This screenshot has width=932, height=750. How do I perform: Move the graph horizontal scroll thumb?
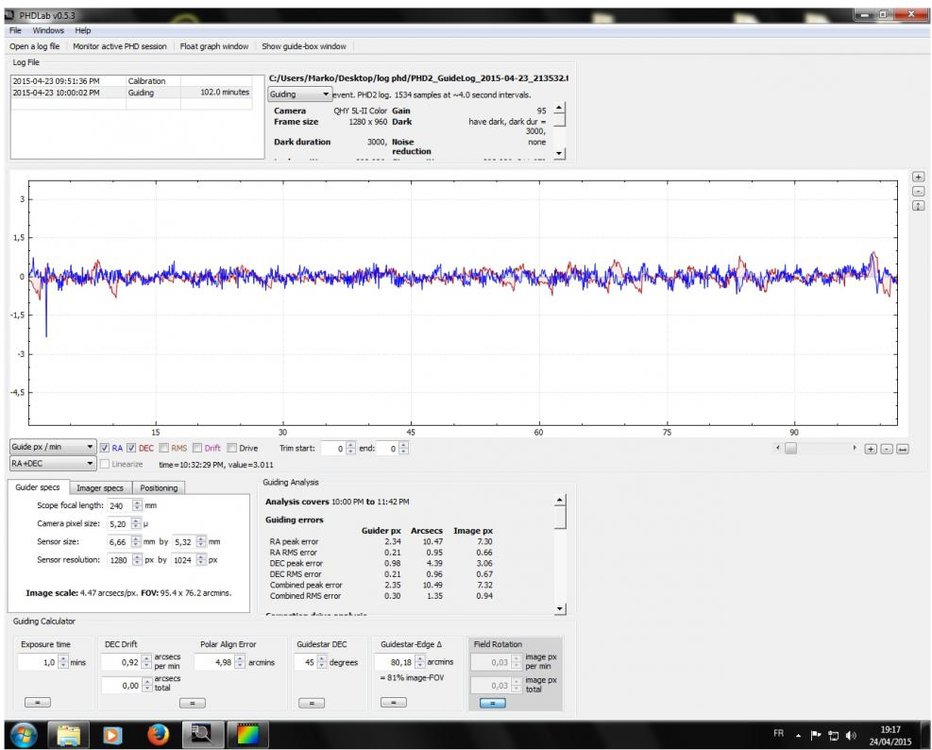coord(791,448)
